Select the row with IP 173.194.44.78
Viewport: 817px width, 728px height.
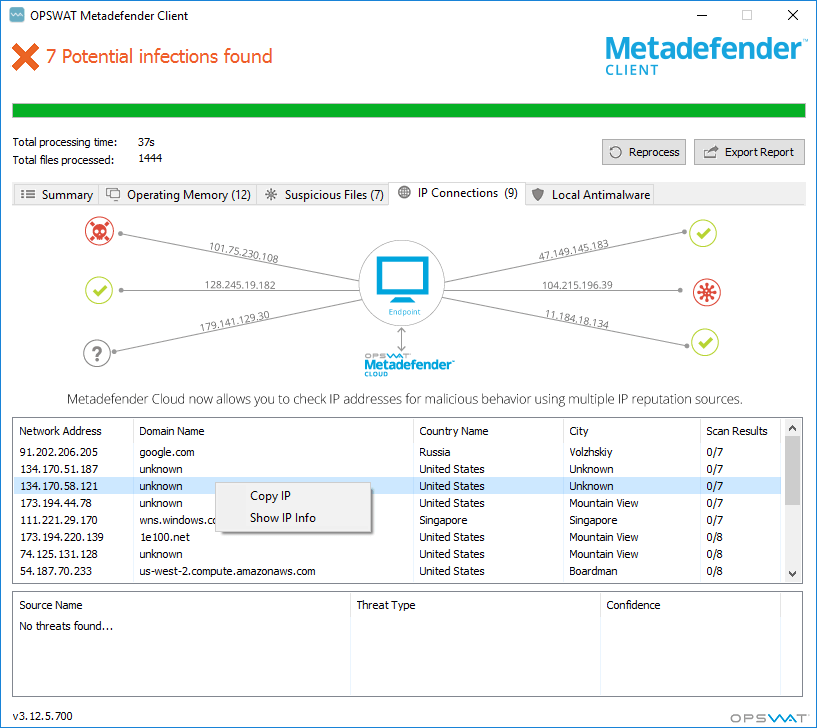click(x=397, y=503)
